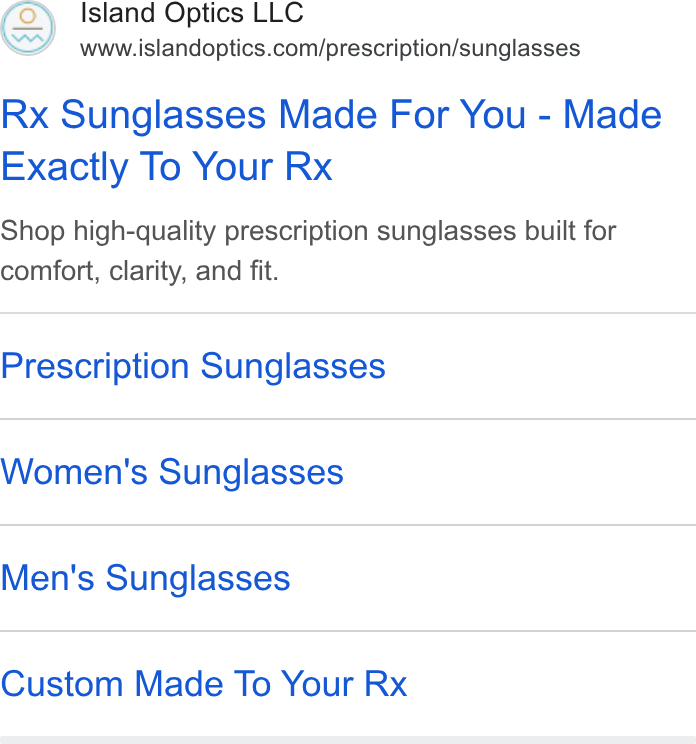Viewport: 696px width, 744px height.
Task: Click 'Prescription' in the first sitelink
Action: tap(95, 366)
